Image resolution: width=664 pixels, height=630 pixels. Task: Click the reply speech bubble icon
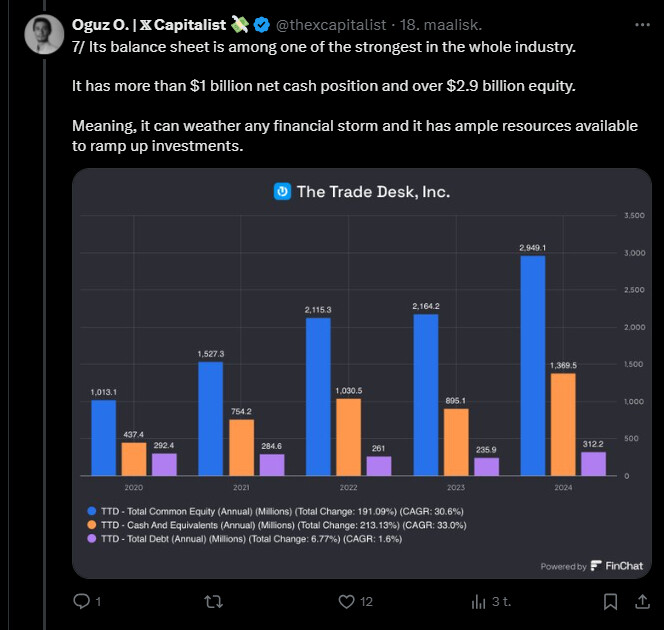[x=83, y=601]
